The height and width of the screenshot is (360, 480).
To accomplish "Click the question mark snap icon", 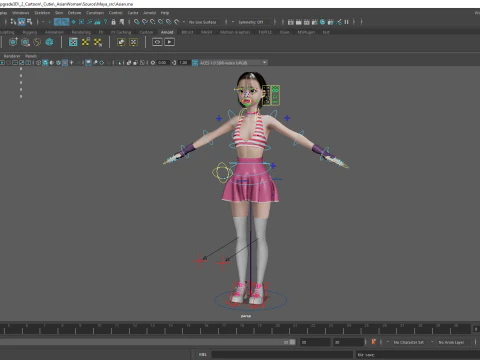I will tap(105, 22).
